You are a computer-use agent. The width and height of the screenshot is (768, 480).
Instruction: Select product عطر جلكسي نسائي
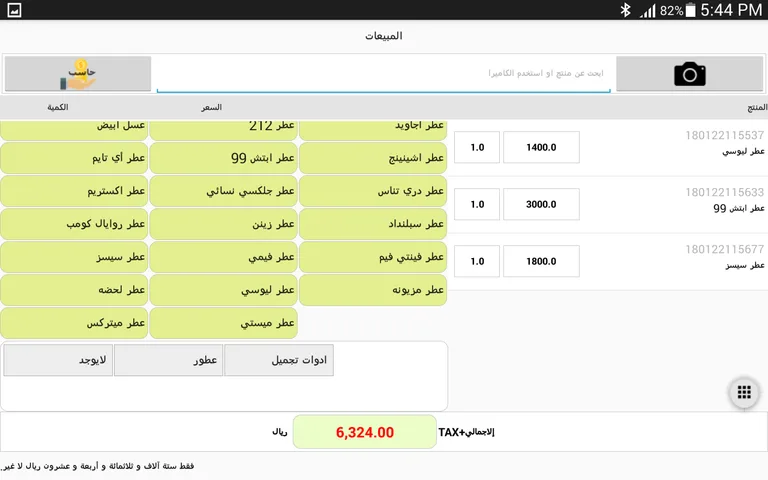pyautogui.click(x=223, y=191)
